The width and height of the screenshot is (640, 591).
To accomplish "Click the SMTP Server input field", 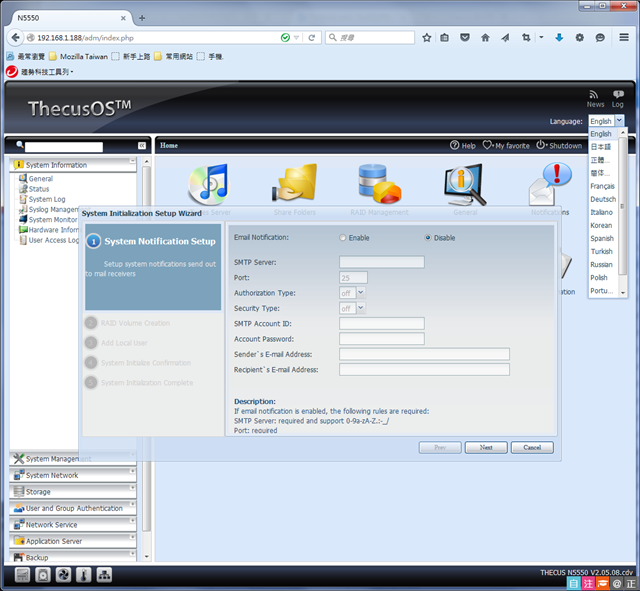I will pyautogui.click(x=382, y=262).
